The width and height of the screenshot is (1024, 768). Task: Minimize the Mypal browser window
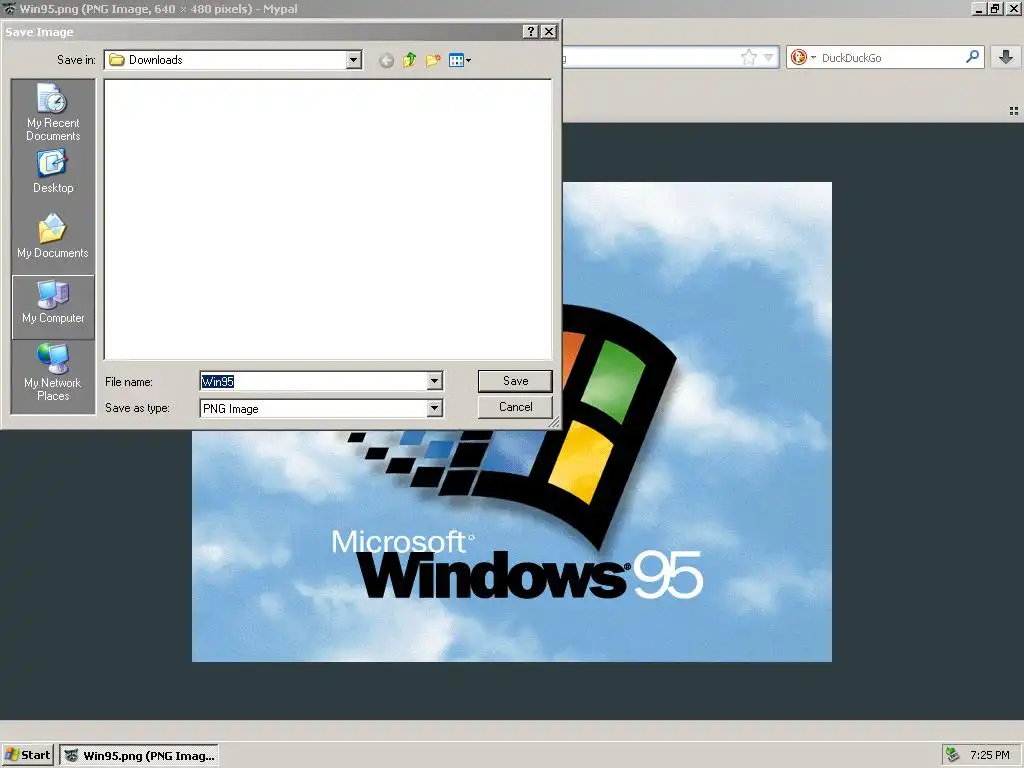[x=978, y=9]
